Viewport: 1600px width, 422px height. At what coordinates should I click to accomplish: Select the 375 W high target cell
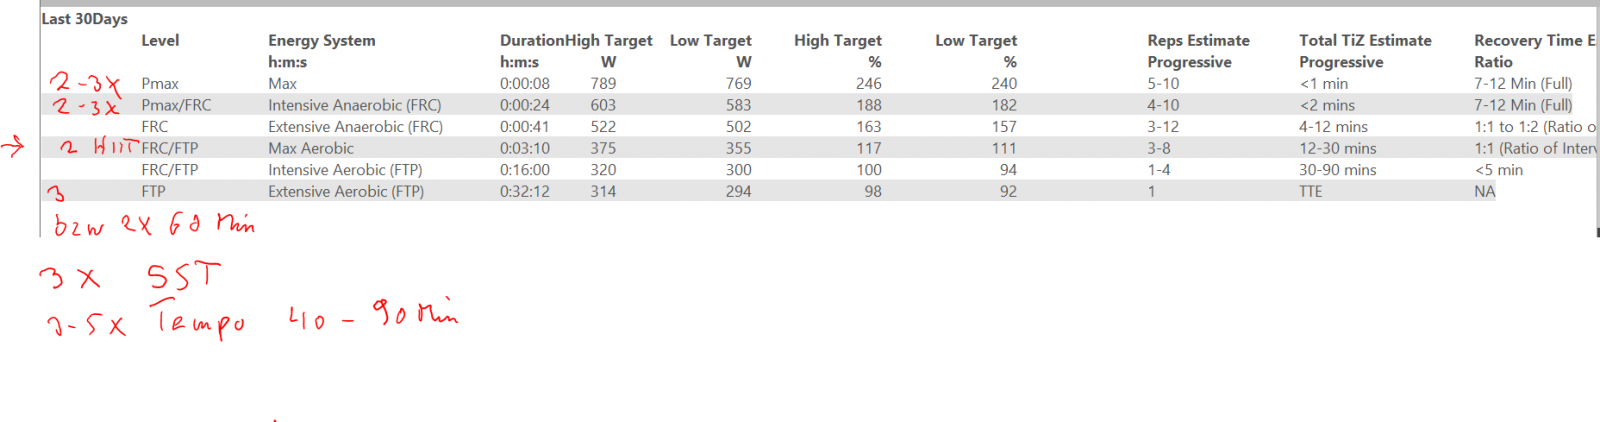click(x=603, y=148)
